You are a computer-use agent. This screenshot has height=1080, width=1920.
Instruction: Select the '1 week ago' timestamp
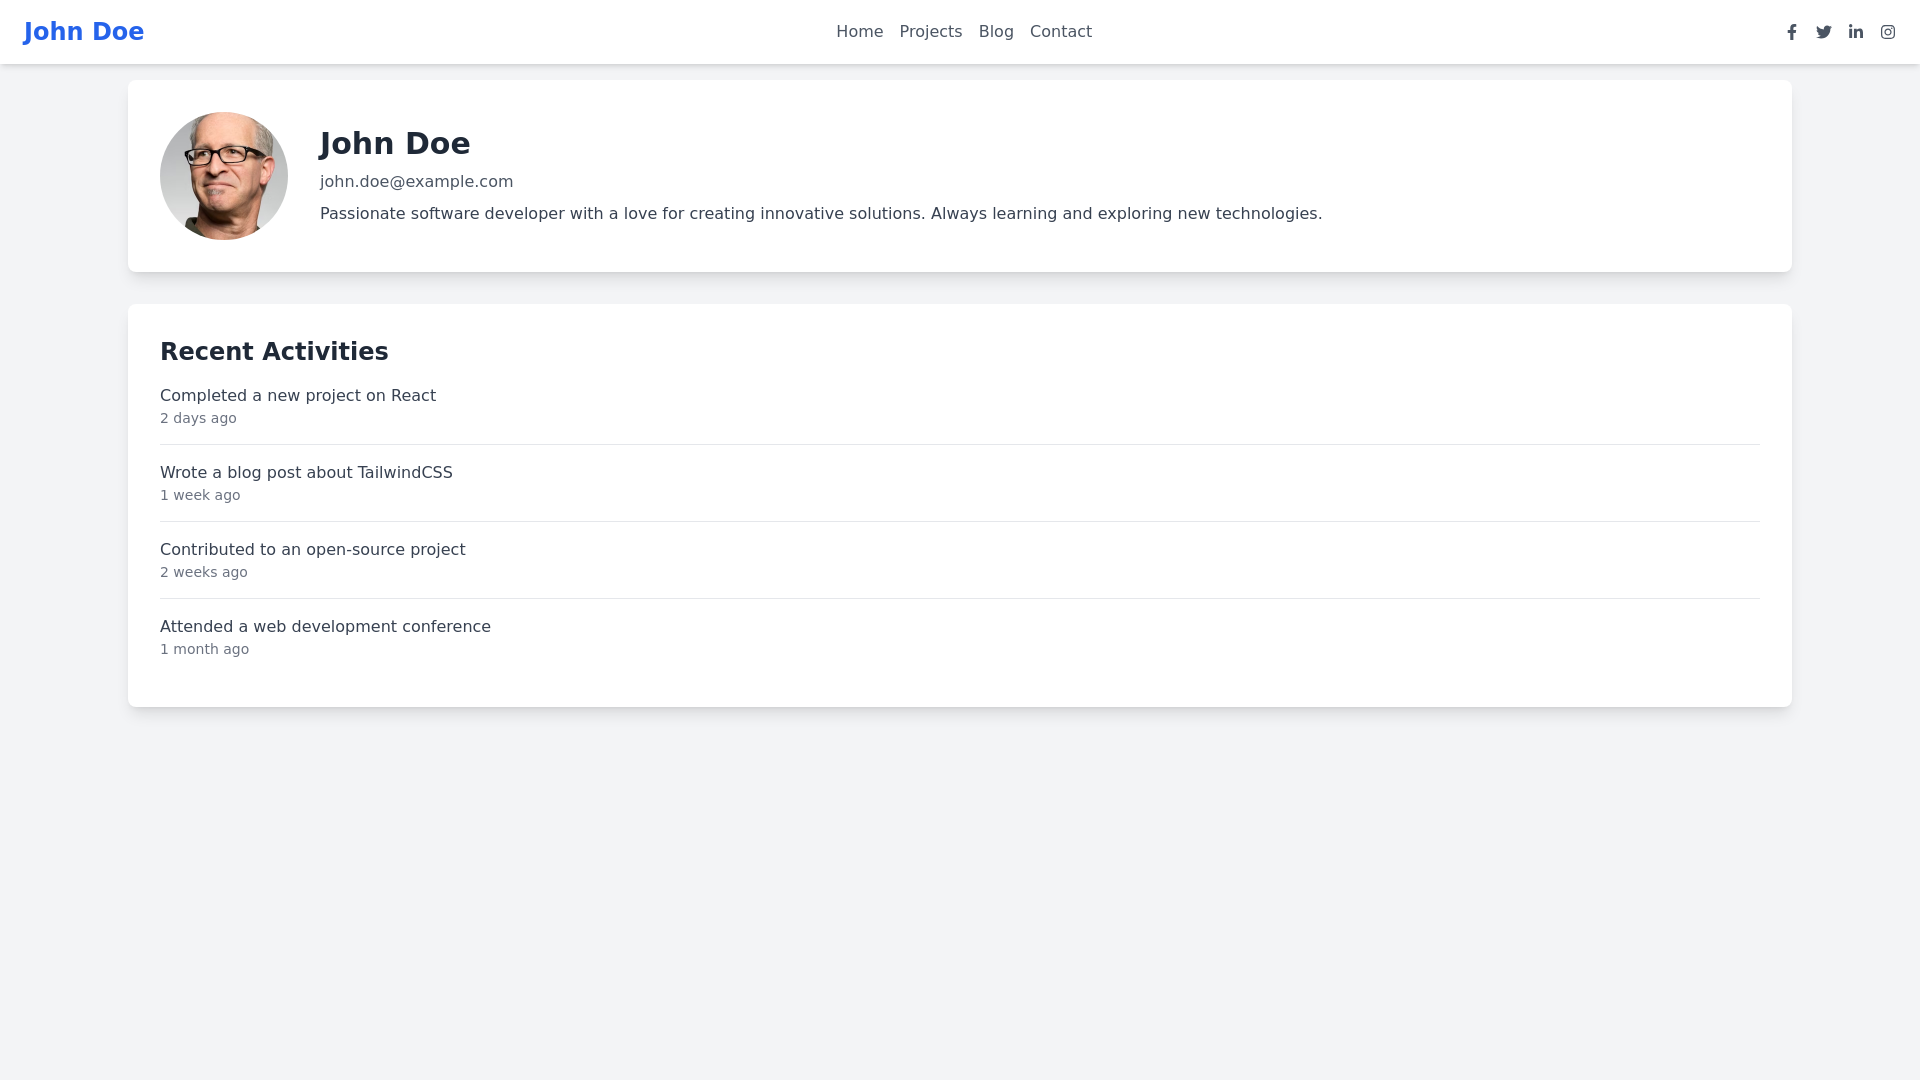click(x=200, y=495)
